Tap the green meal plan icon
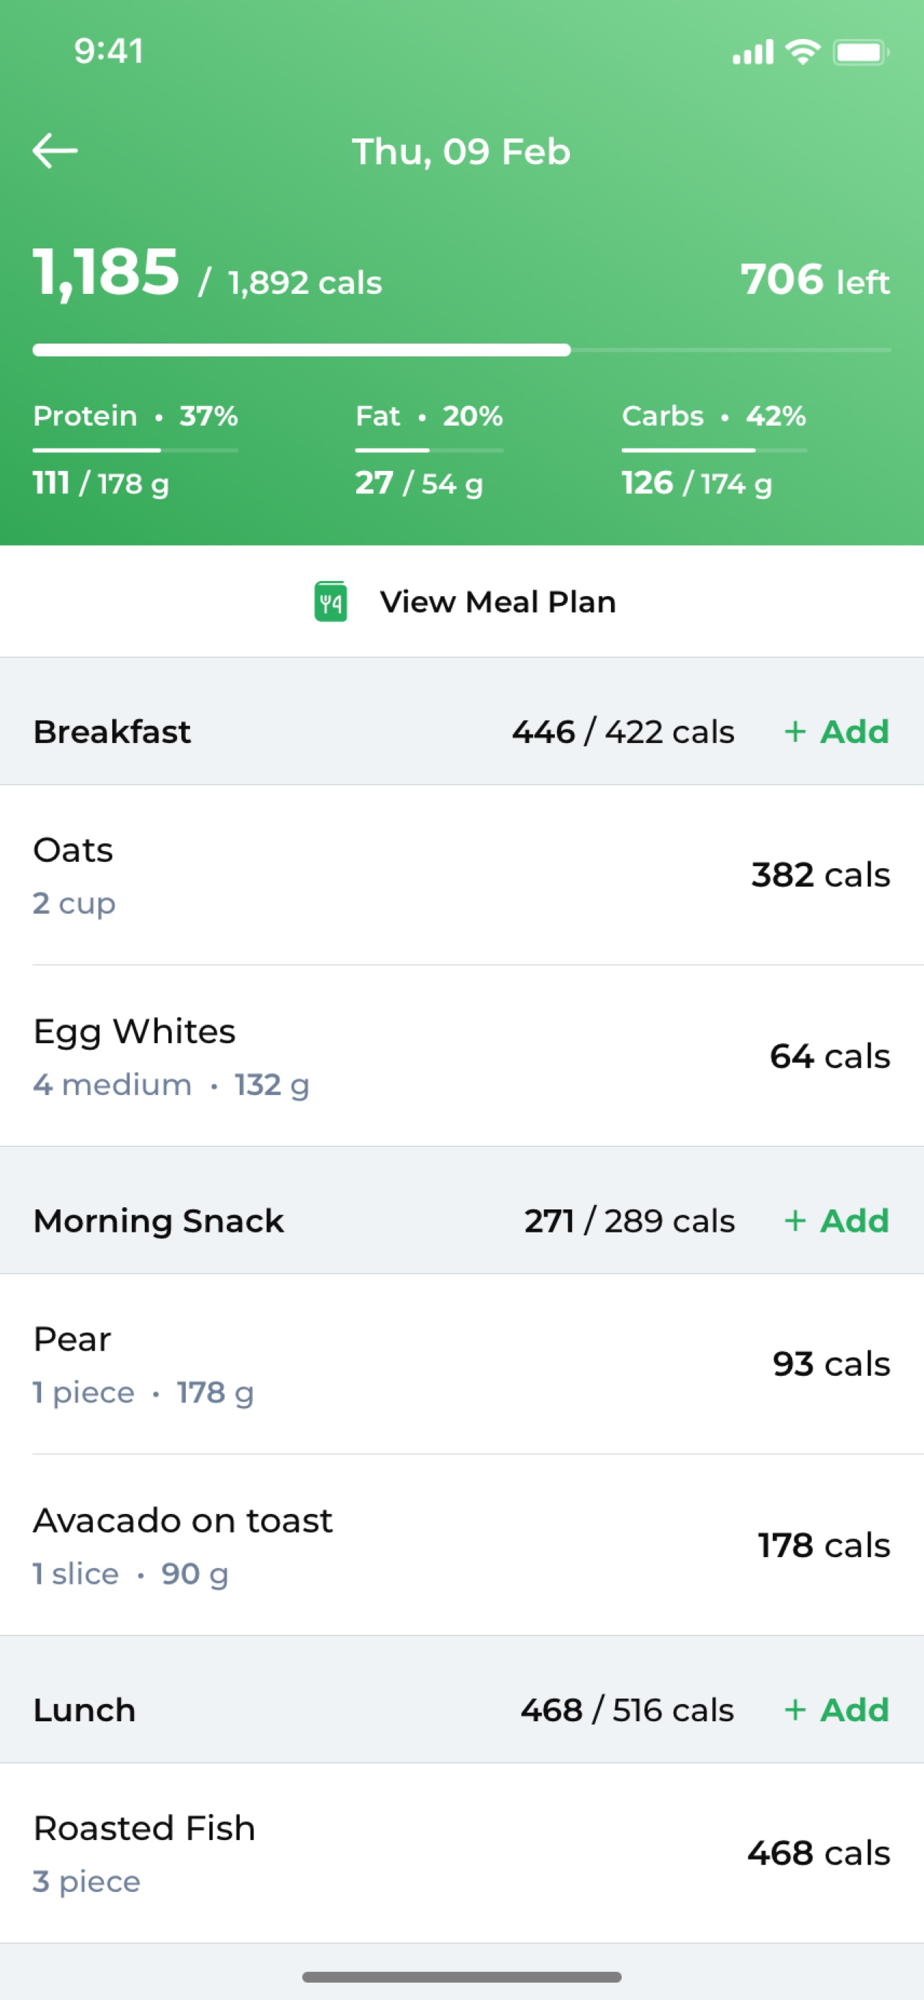Viewport: 924px width, 2000px height. click(331, 602)
